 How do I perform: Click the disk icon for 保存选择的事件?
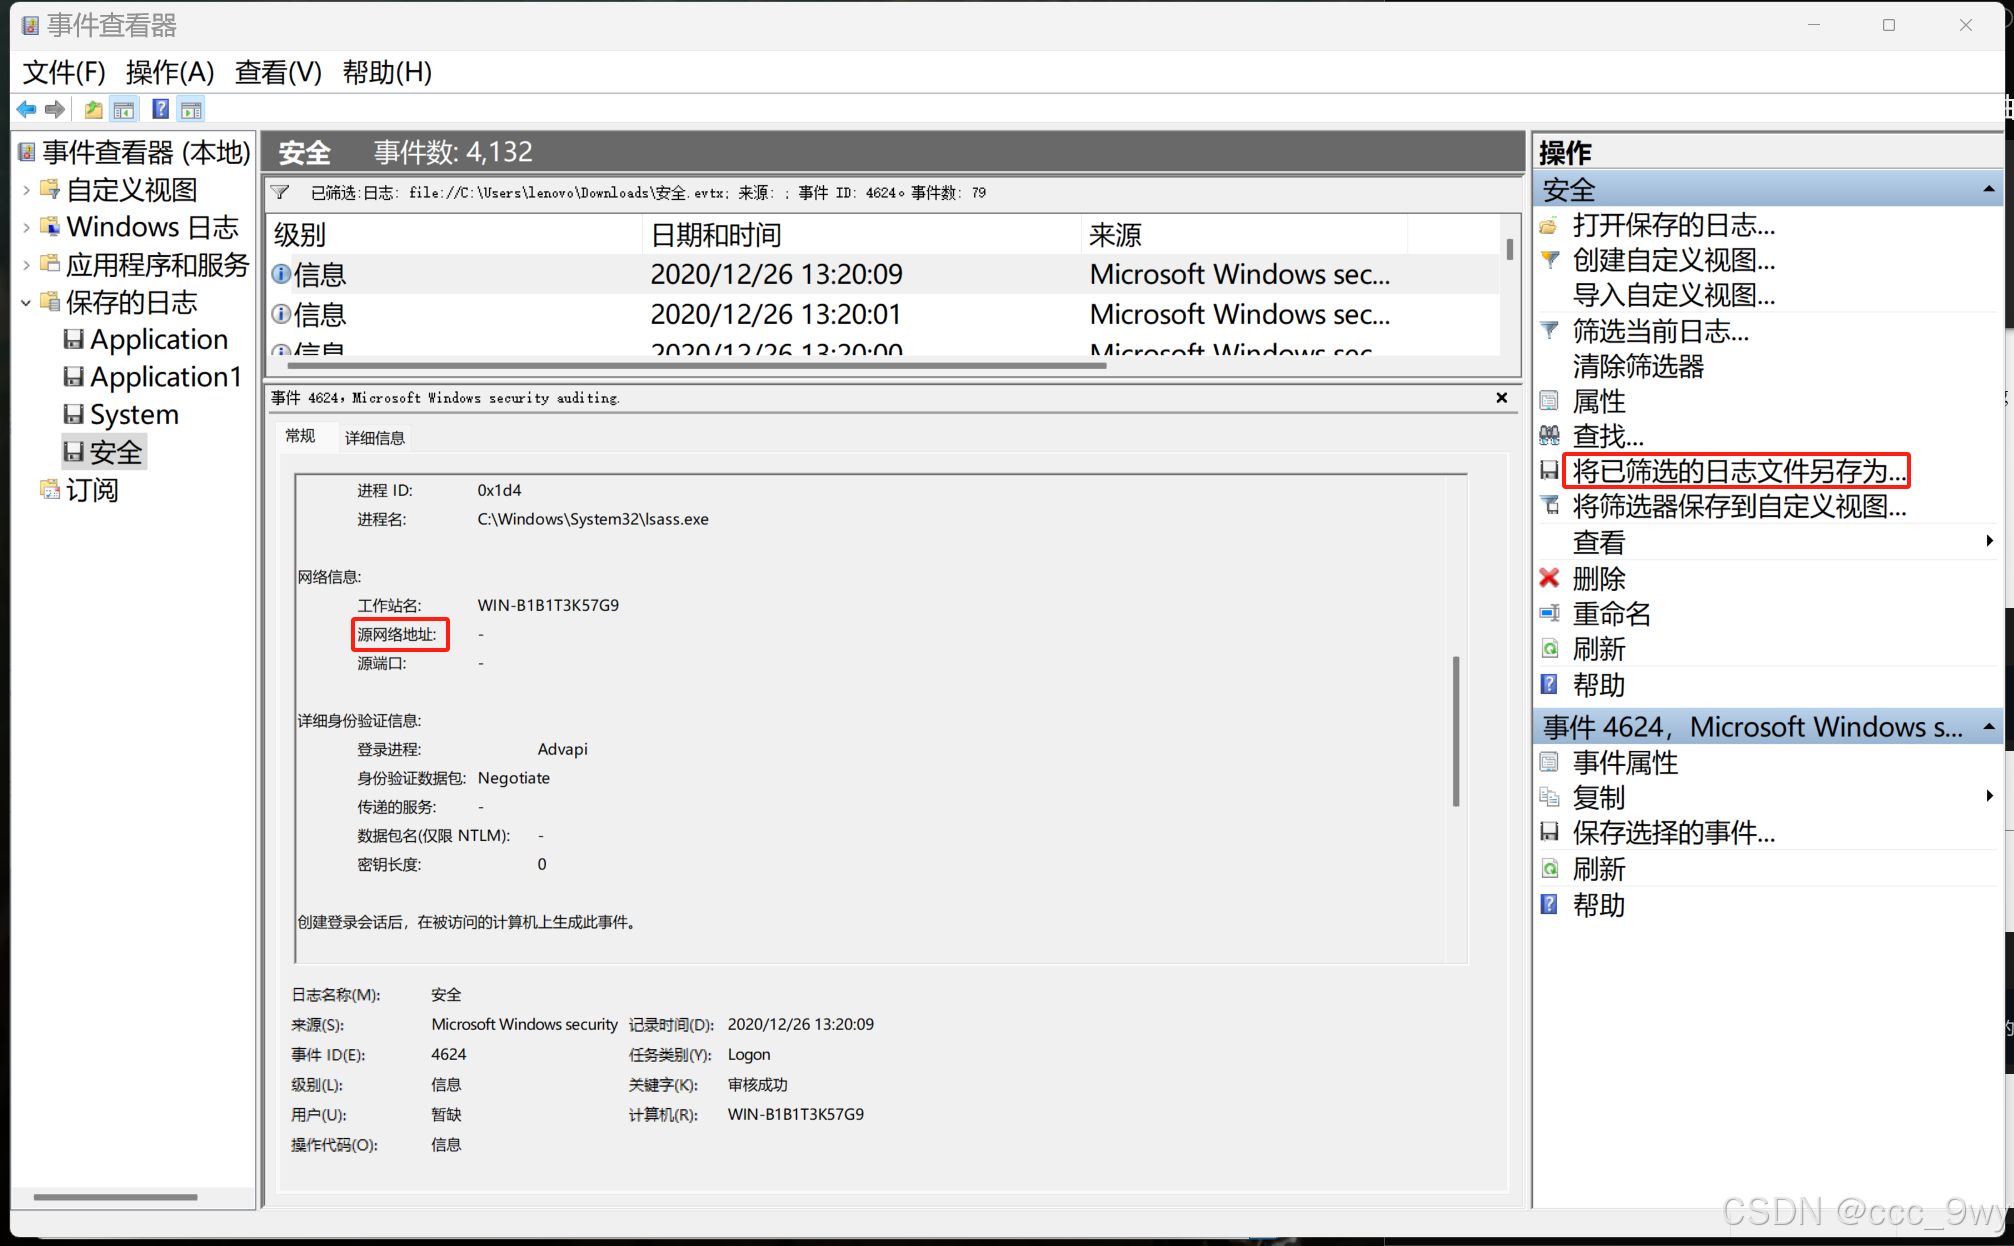click(1549, 832)
